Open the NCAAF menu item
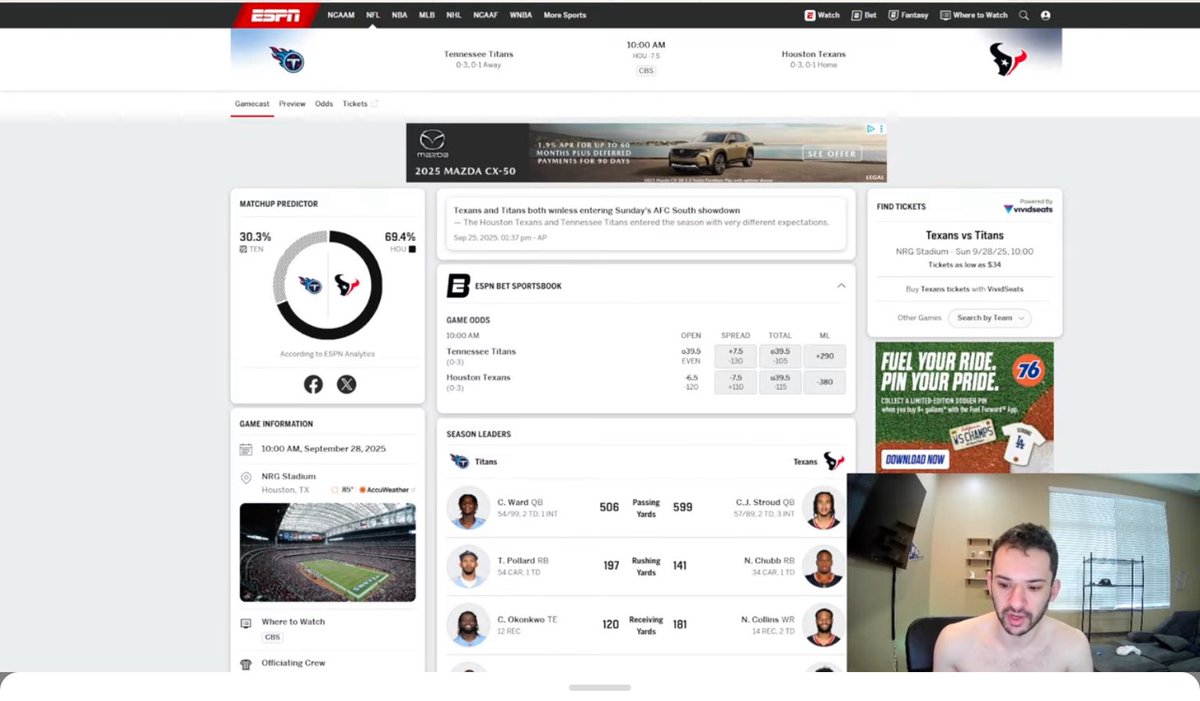Viewport: 1200px width, 701px height. tap(486, 15)
